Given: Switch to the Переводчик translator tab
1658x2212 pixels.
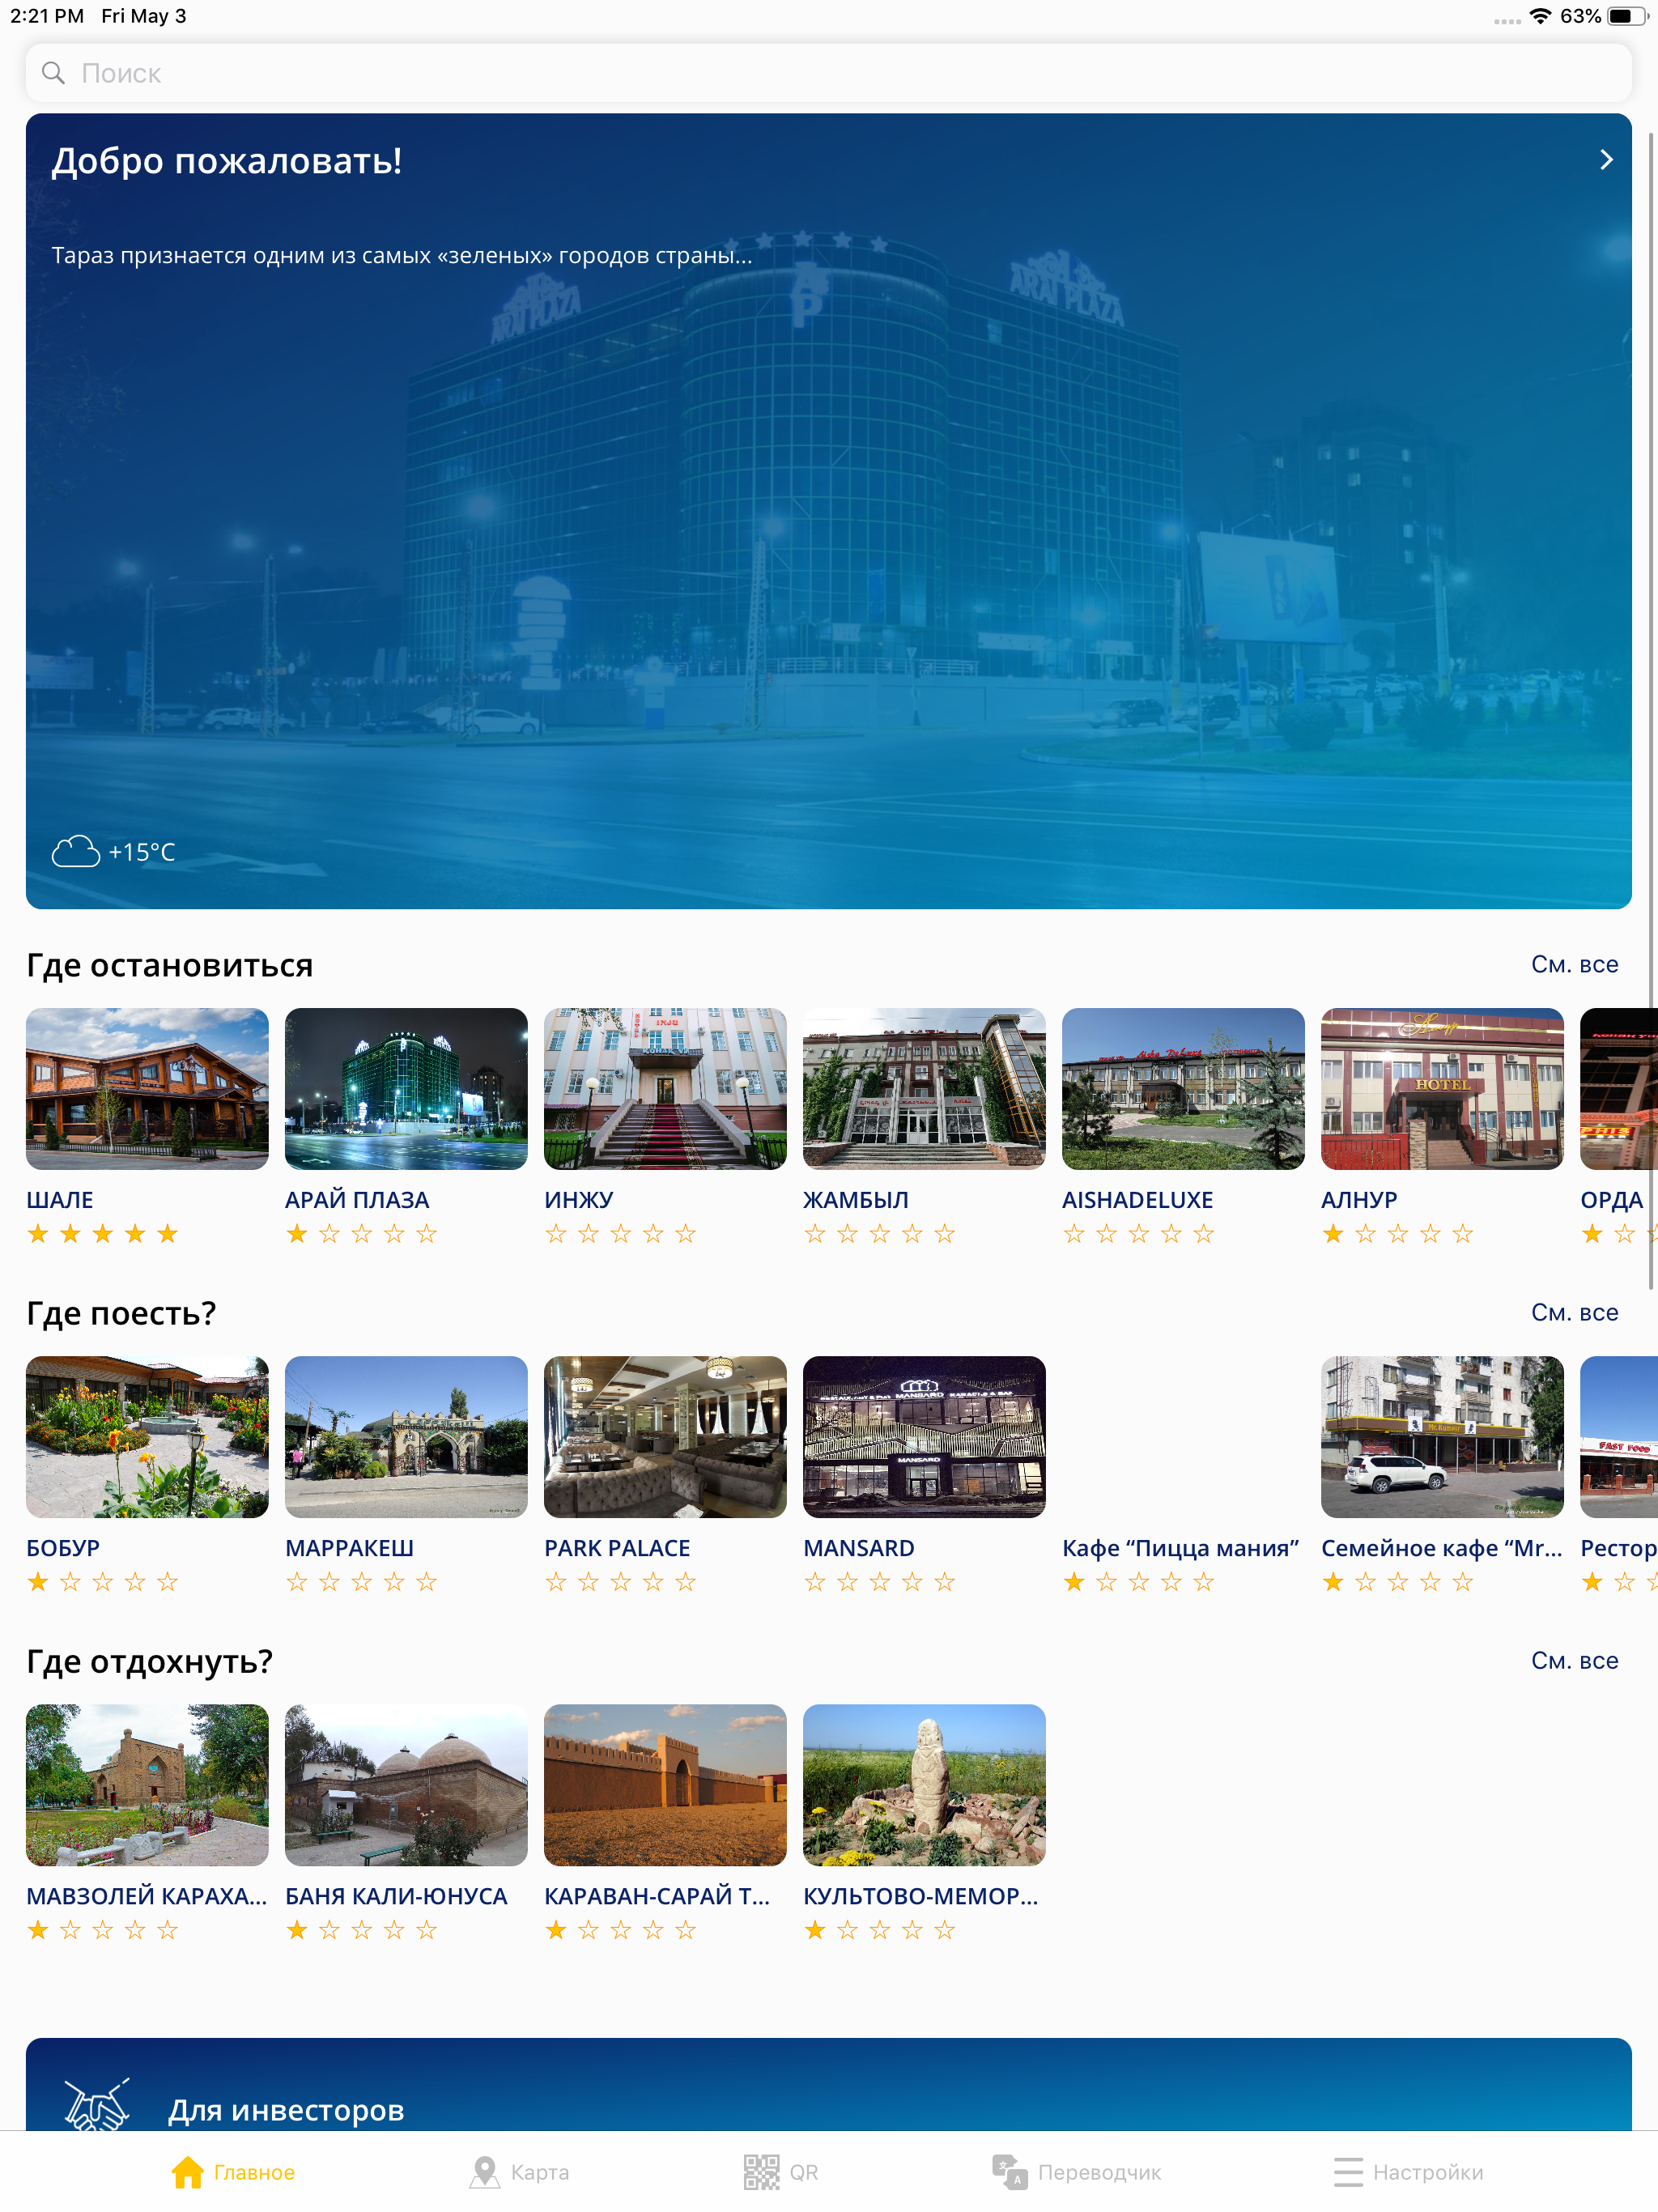Looking at the screenshot, I should tap(1076, 2172).
